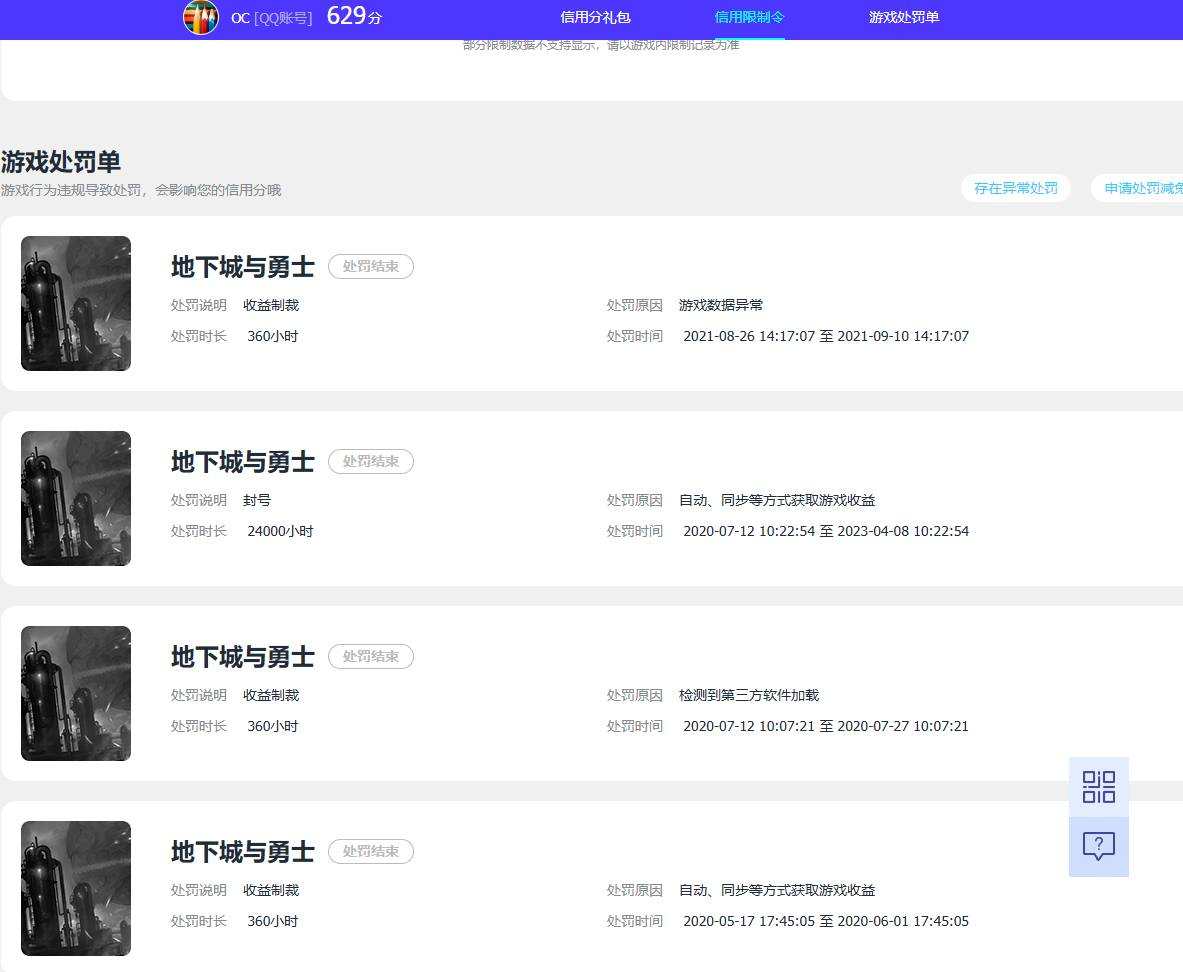Select 自动、同步等方式获取游戏收益 in 2020-05-17 record
Image resolution: width=1183 pixels, height=972 pixels.
(777, 890)
